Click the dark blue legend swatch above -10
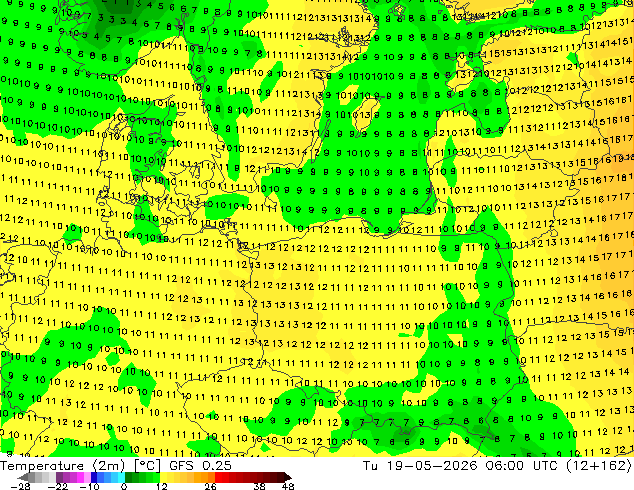Screen dimensions: 634x490 (94, 477)
